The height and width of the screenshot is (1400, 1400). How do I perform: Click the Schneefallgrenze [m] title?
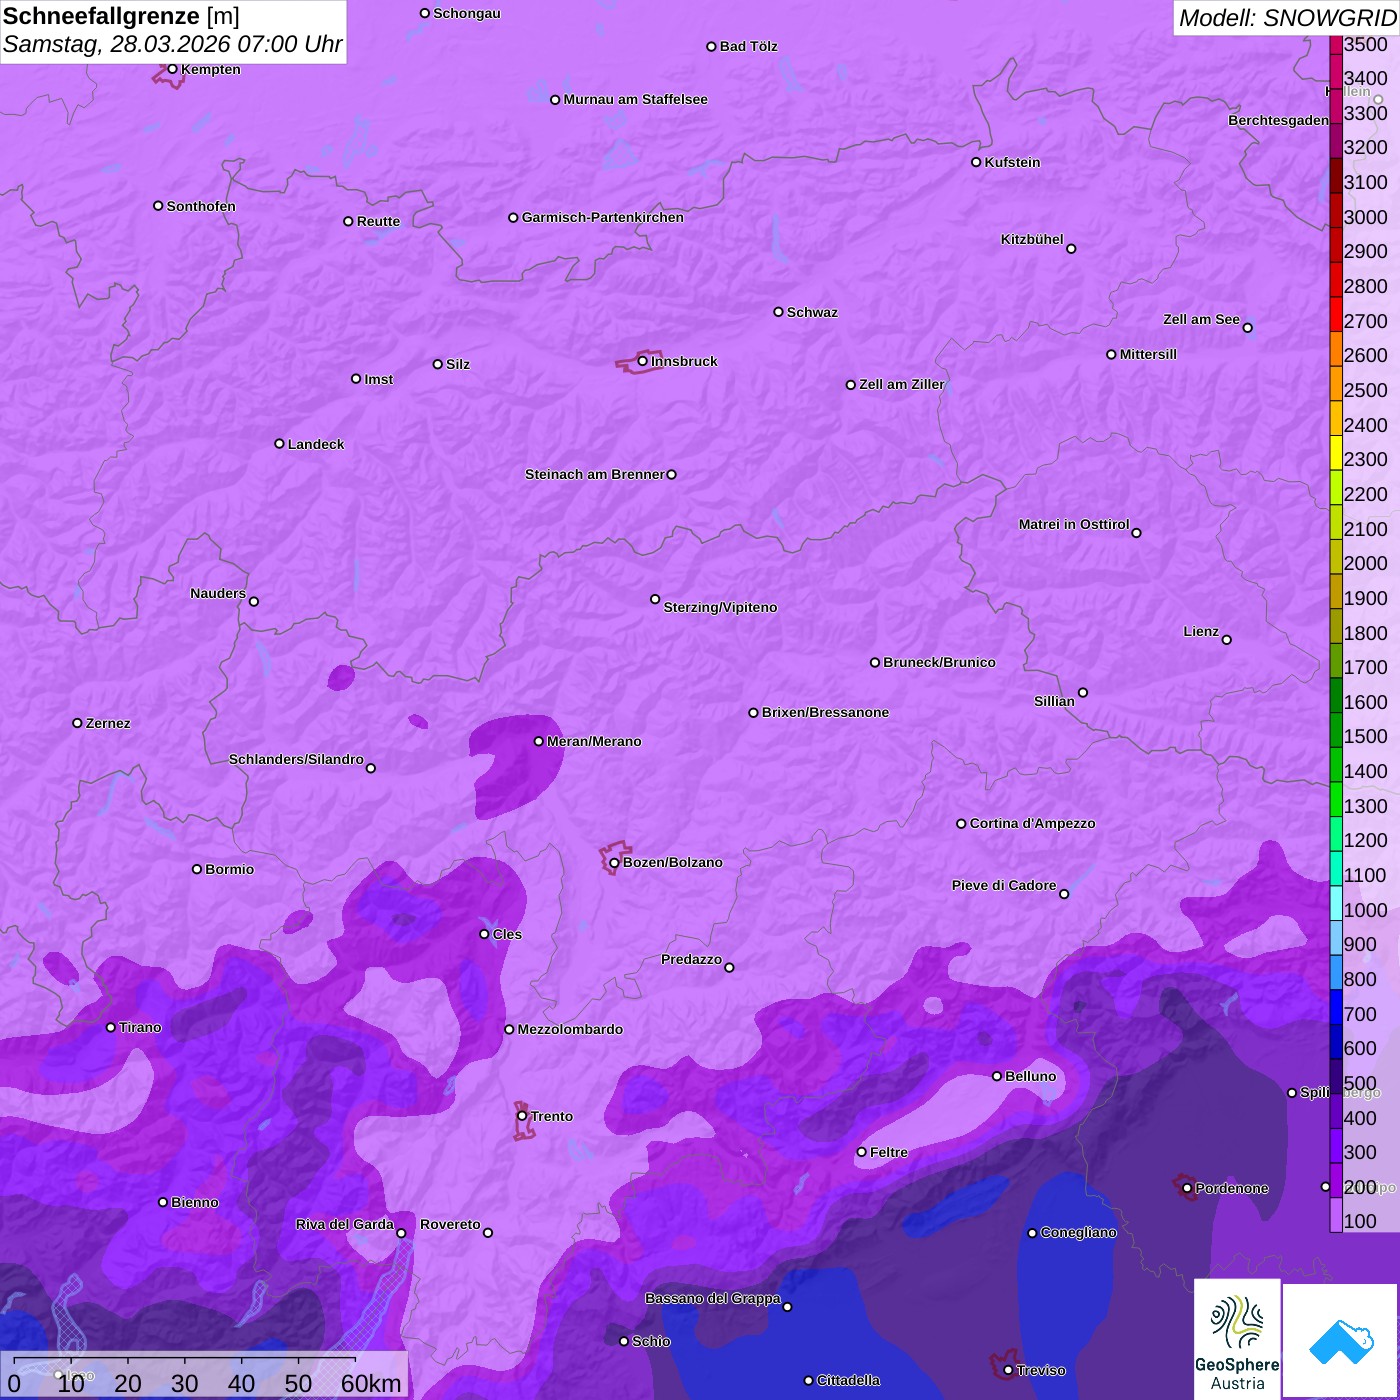(121, 16)
